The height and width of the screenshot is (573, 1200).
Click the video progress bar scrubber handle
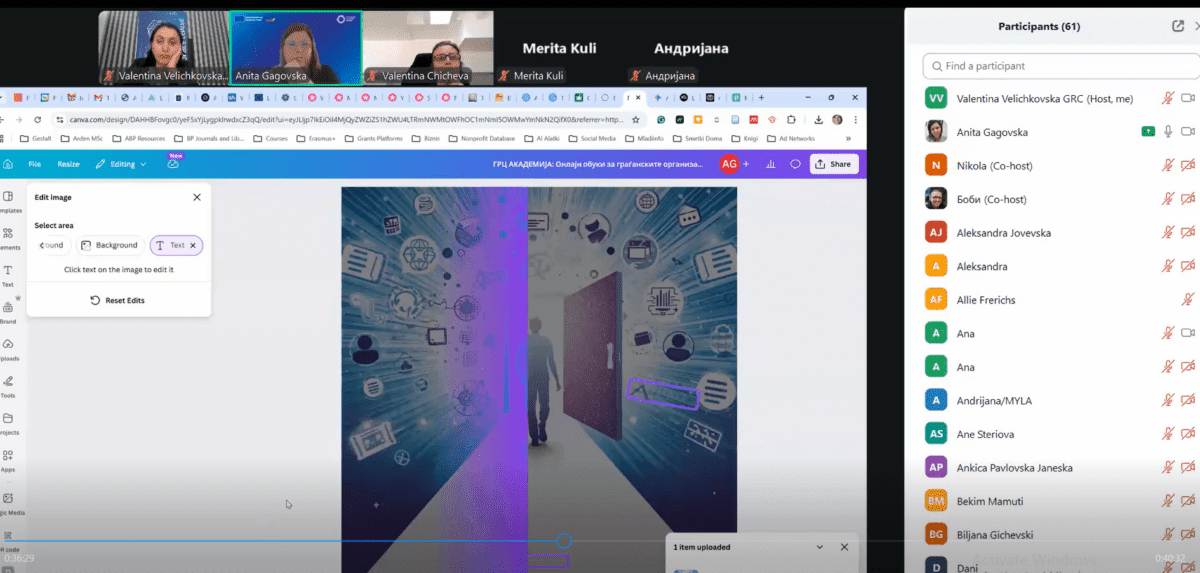point(564,540)
